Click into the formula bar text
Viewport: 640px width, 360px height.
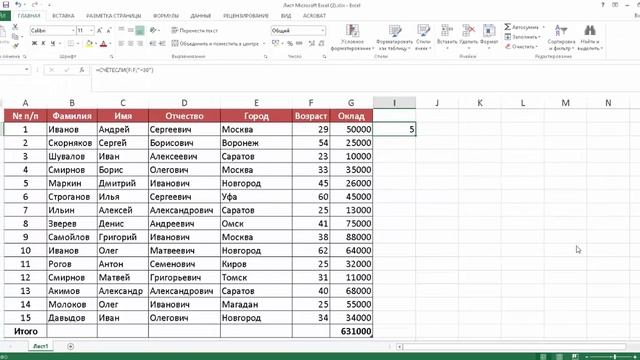point(124,70)
